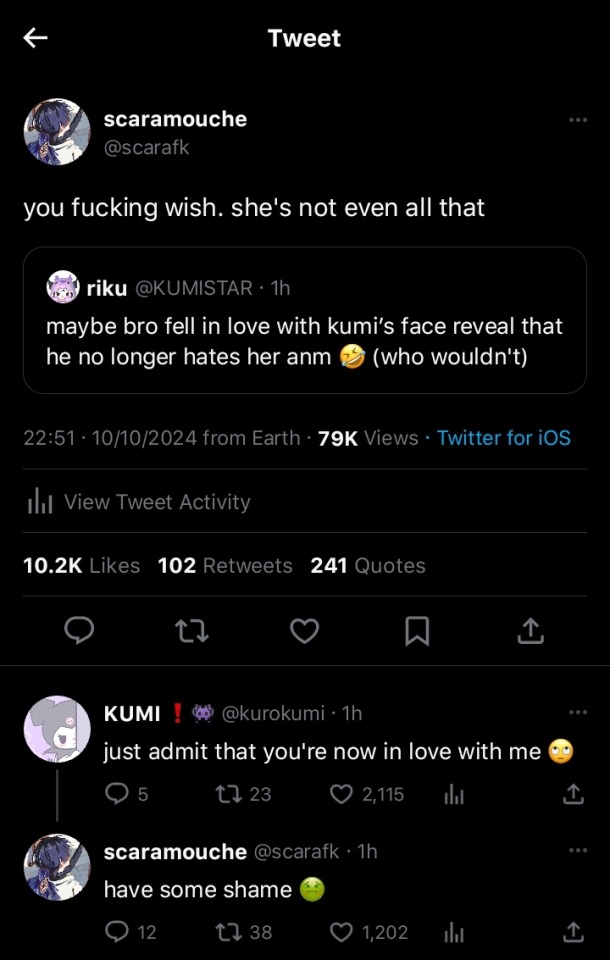Like the main scaramouche tweet
The width and height of the screenshot is (610, 960).
pyautogui.click(x=304, y=630)
